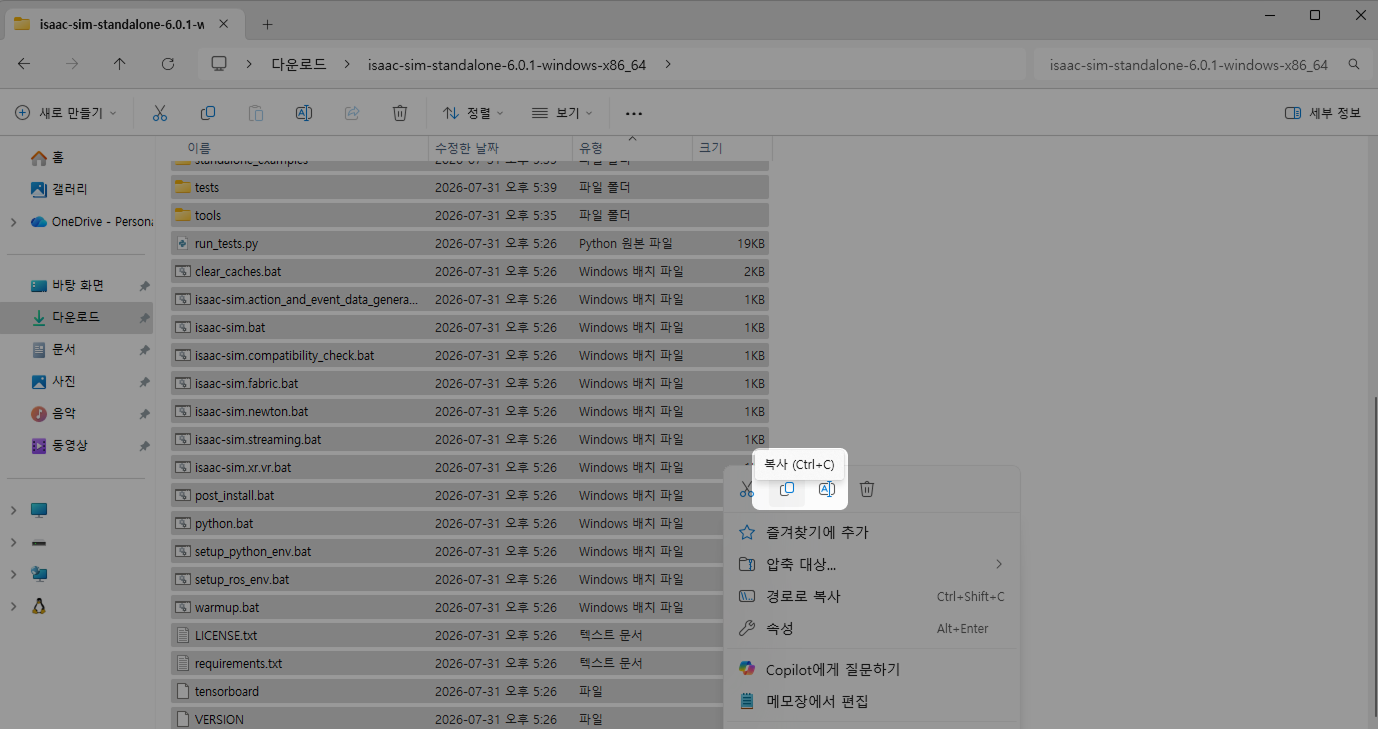This screenshot has width=1378, height=729.
Task: Click the This PC monitor icon in the address bar
Action: pos(219,64)
